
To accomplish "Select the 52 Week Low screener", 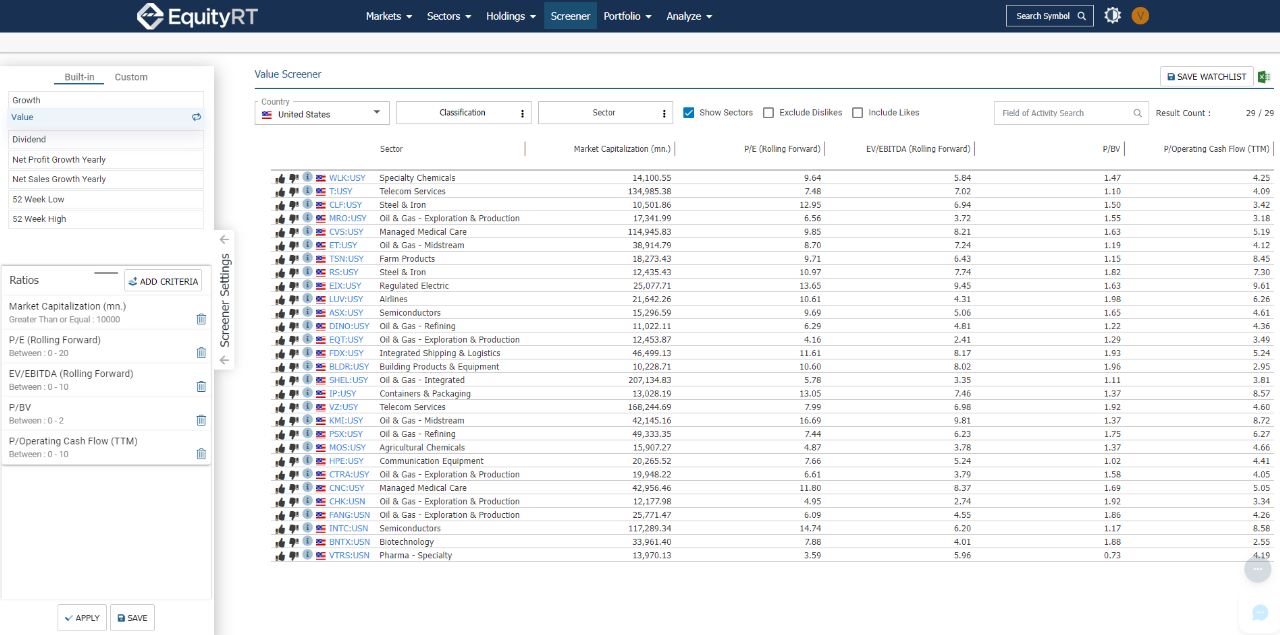I will 106,199.
